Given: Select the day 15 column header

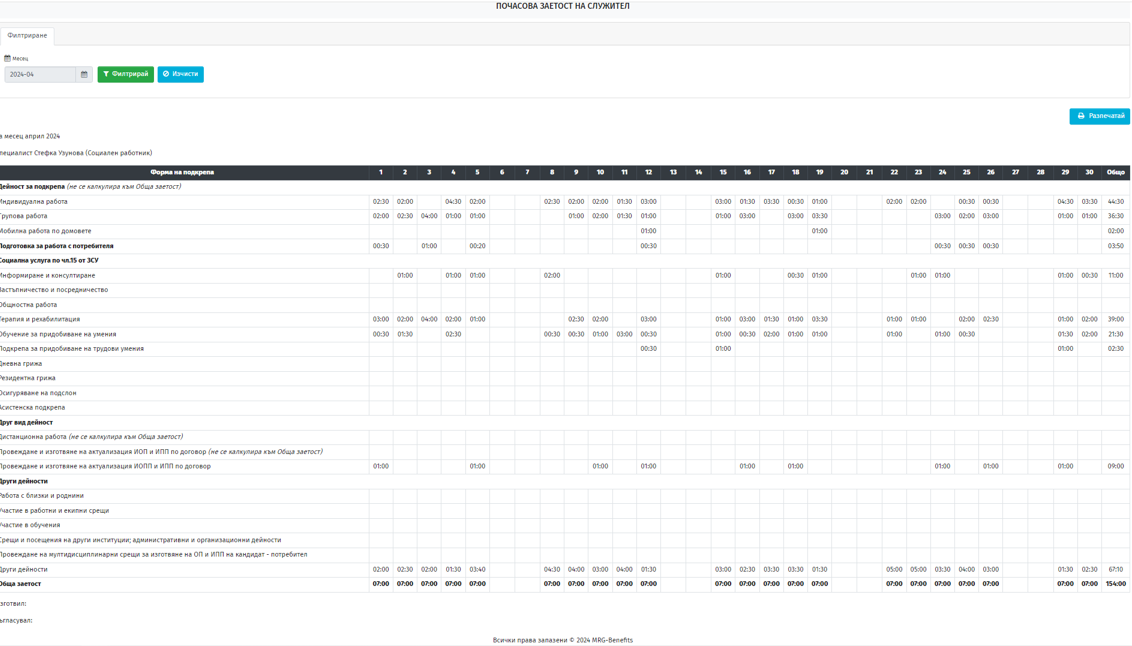Looking at the screenshot, I should [722, 172].
